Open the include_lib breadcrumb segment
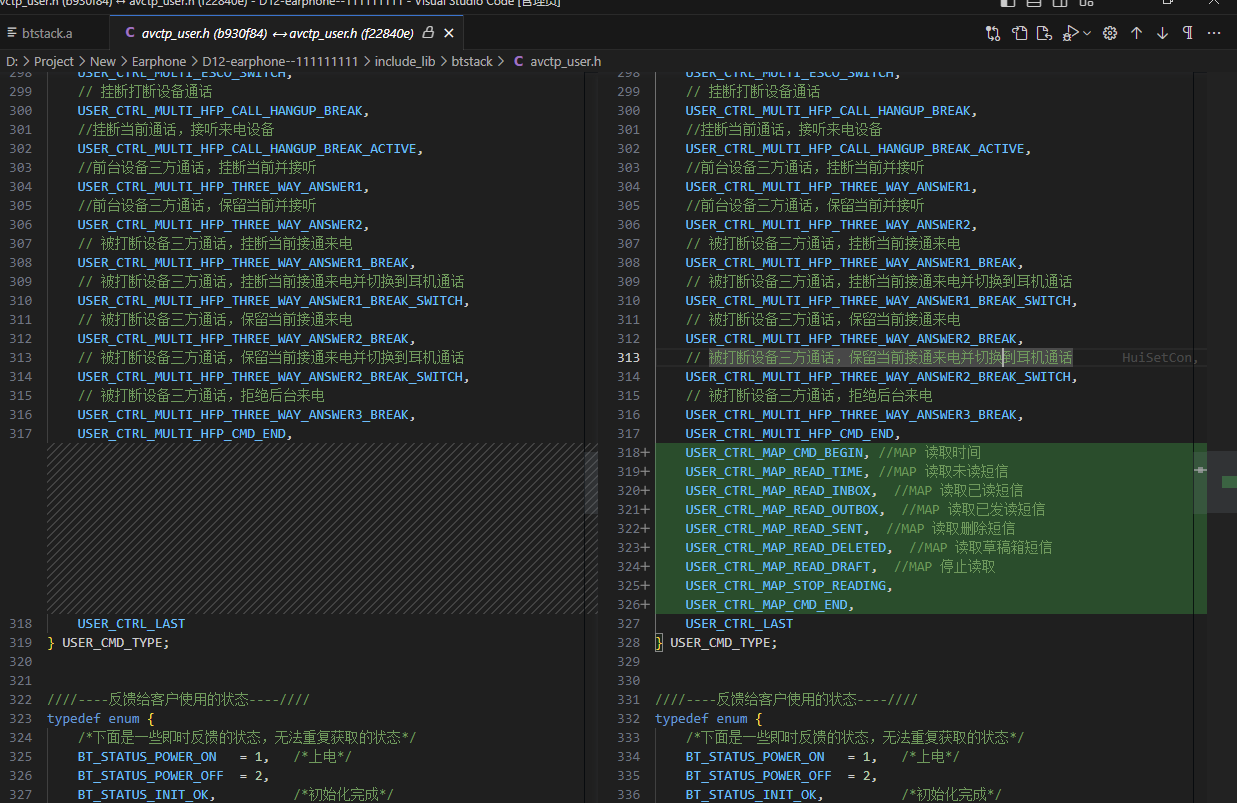The image size is (1237, 803). (405, 61)
